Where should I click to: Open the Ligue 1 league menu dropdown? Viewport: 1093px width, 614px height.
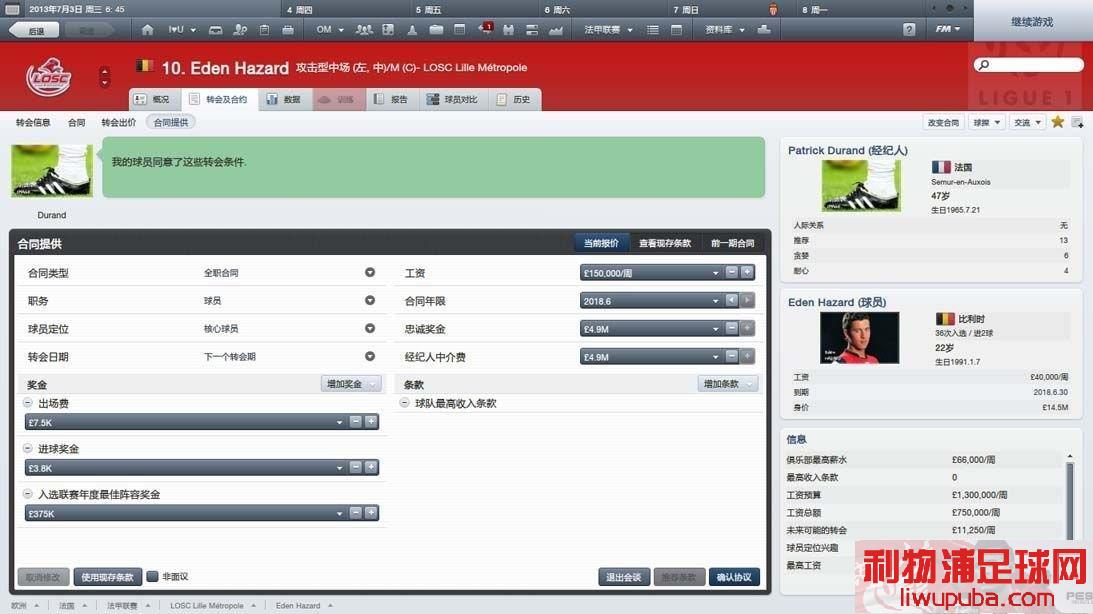point(609,30)
